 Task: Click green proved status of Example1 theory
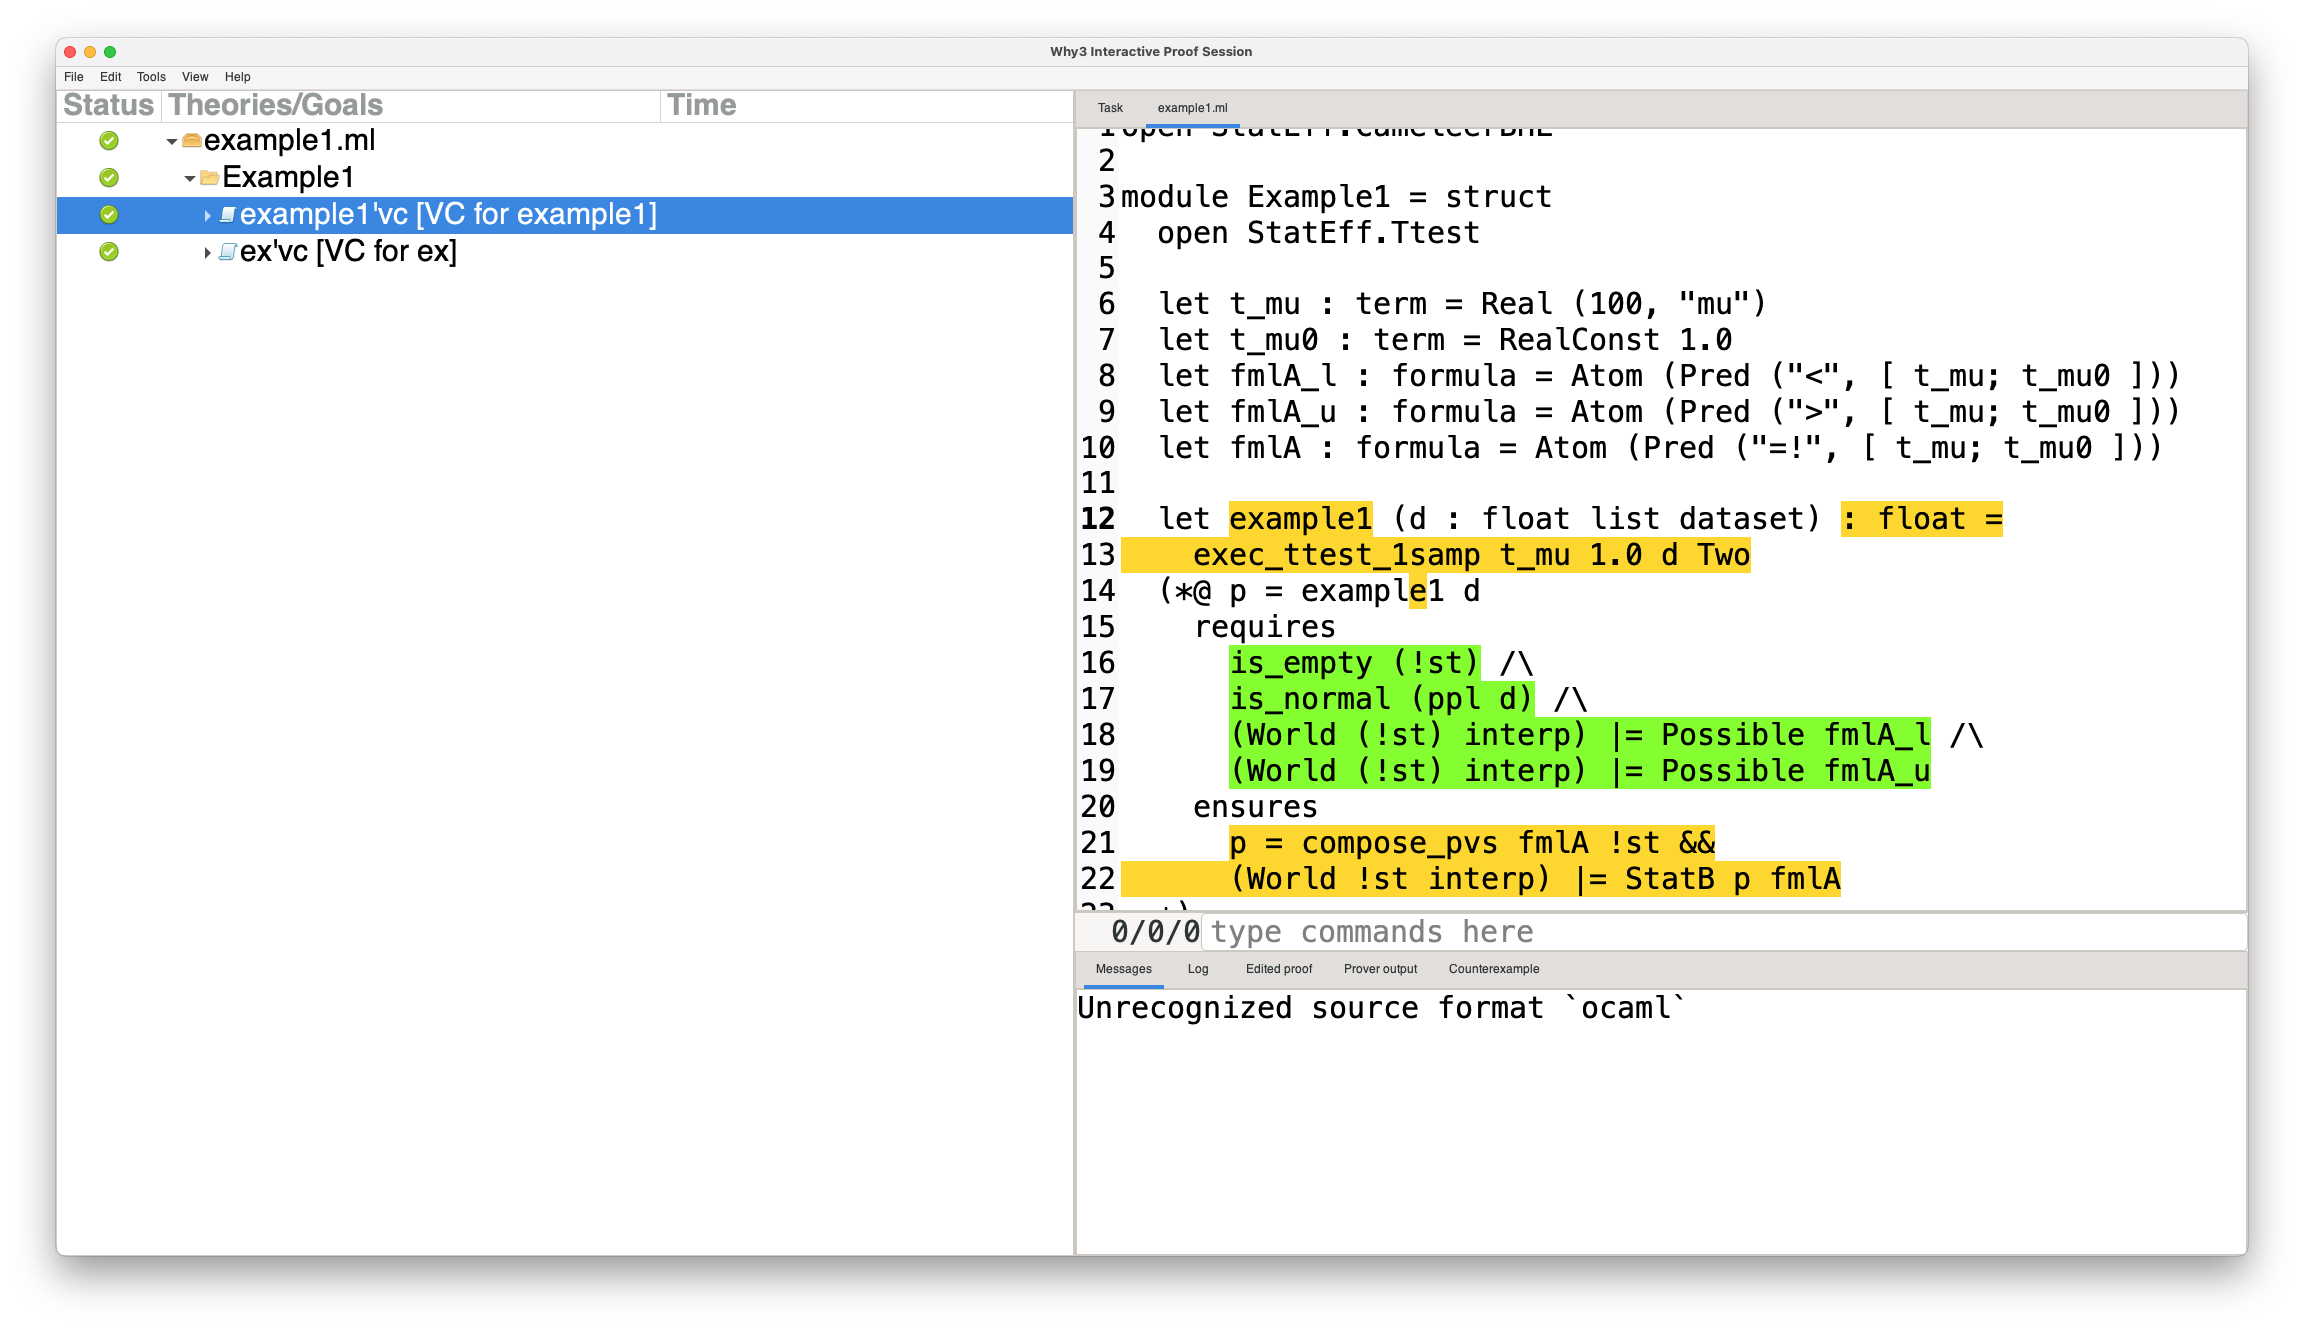point(109,178)
